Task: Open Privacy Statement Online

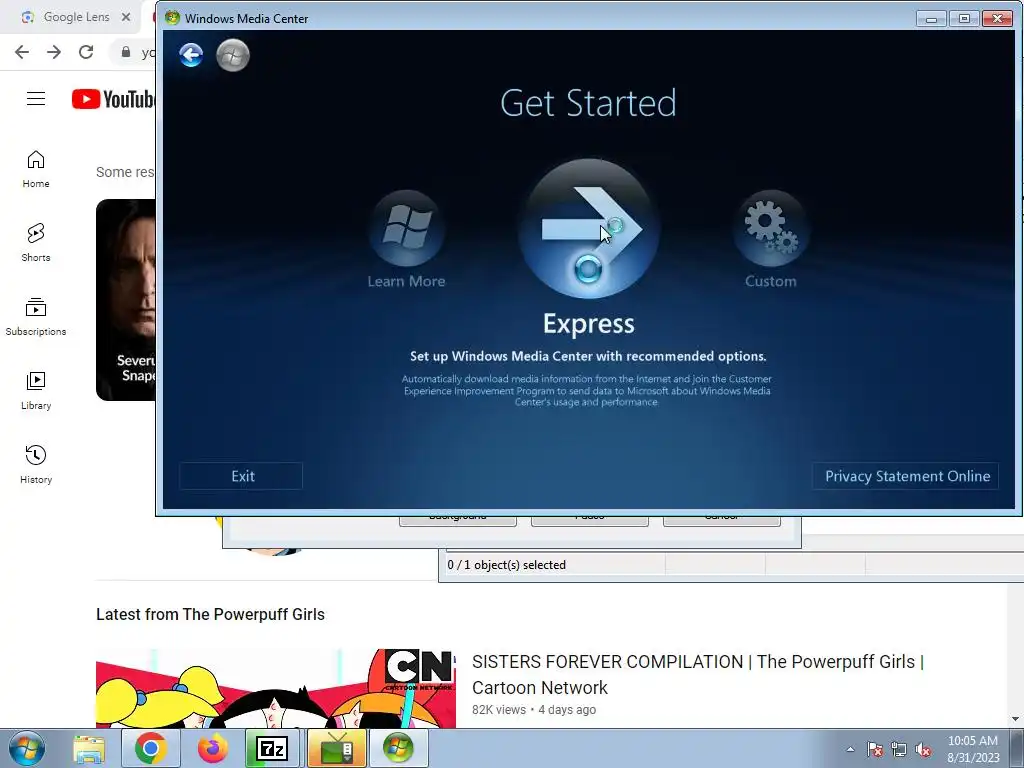Action: [x=906, y=476]
